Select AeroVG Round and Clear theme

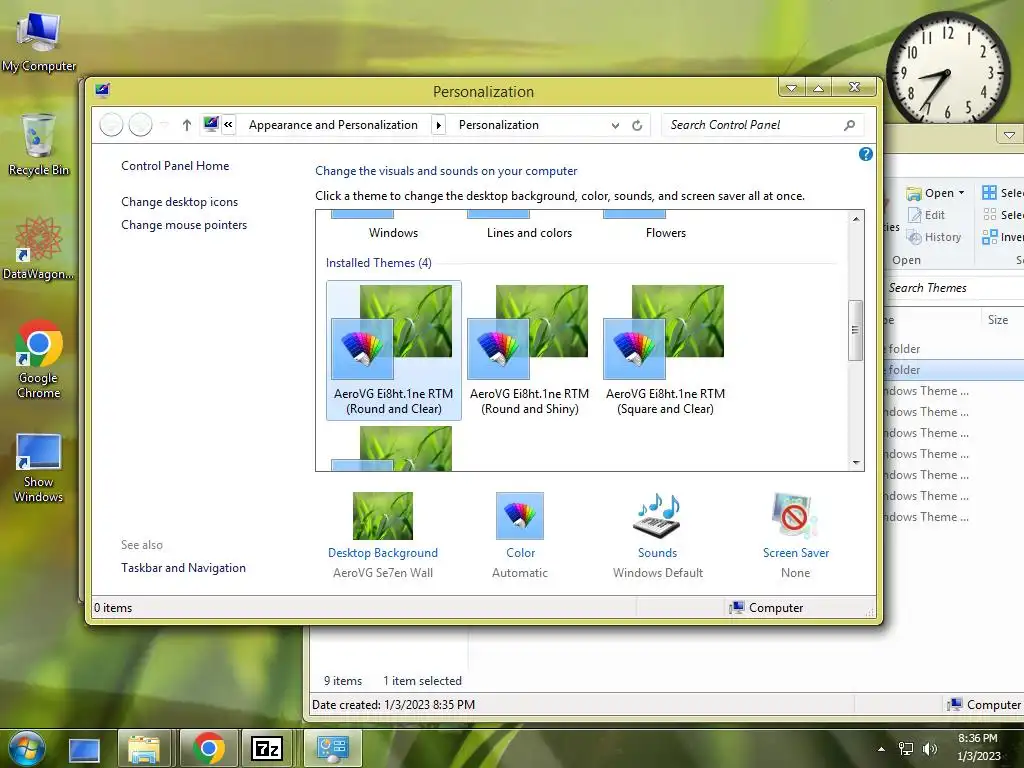pyautogui.click(x=394, y=350)
